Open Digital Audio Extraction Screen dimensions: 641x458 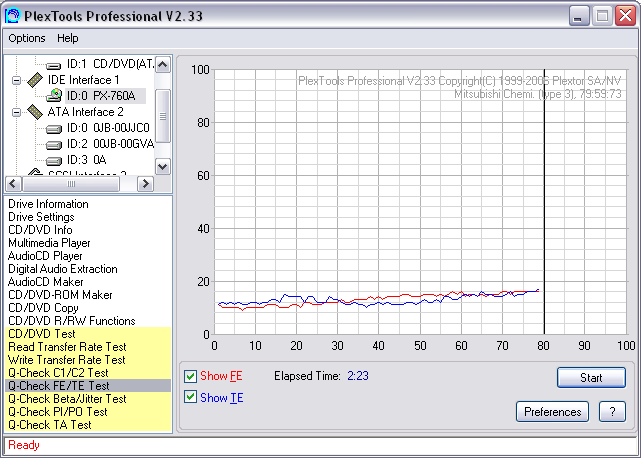click(x=63, y=269)
